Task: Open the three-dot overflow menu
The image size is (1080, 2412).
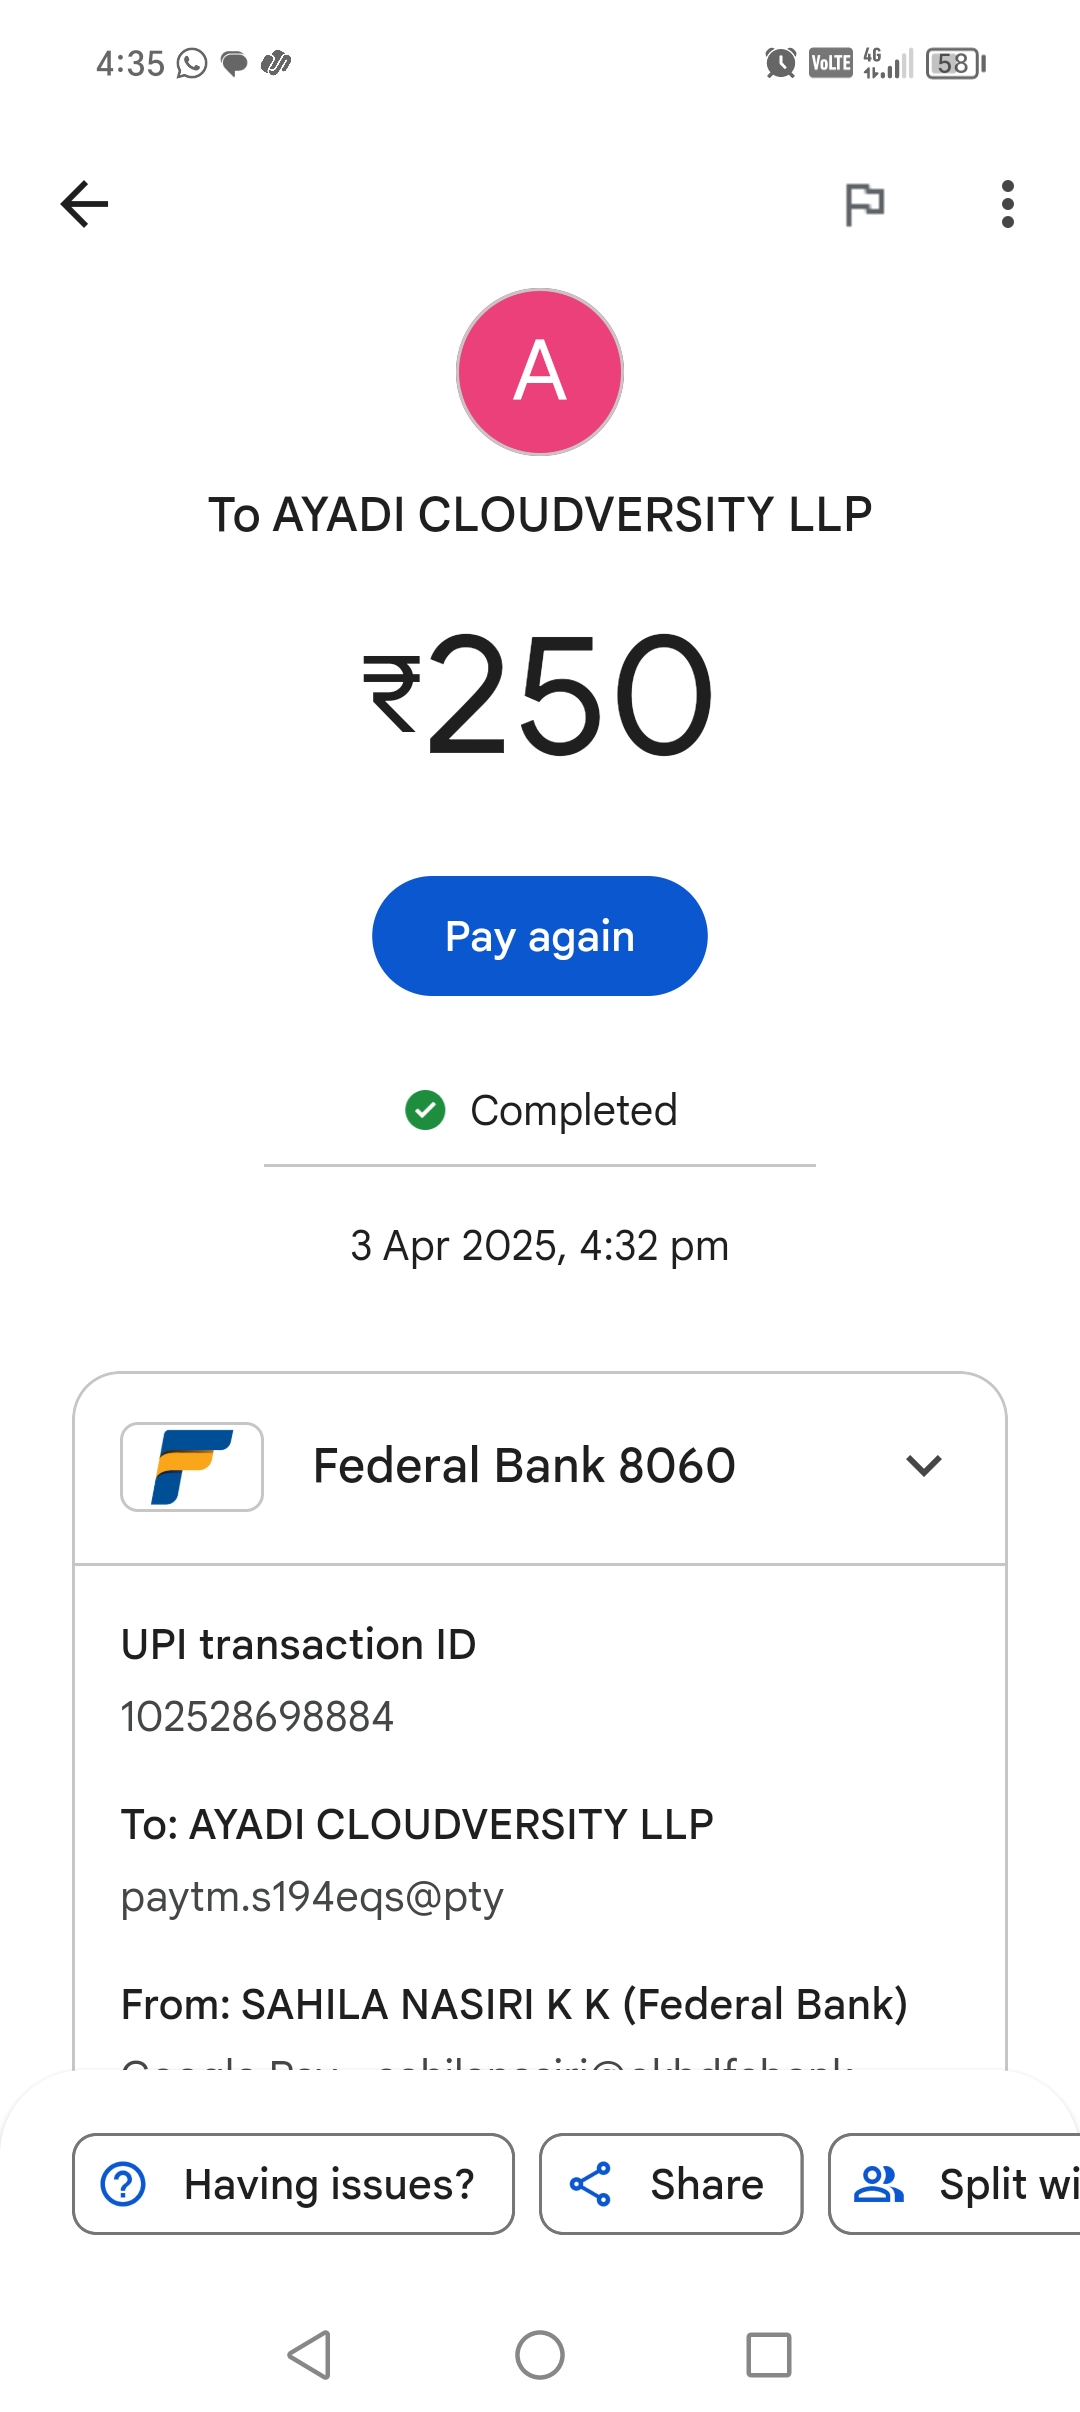Action: coord(1007,204)
